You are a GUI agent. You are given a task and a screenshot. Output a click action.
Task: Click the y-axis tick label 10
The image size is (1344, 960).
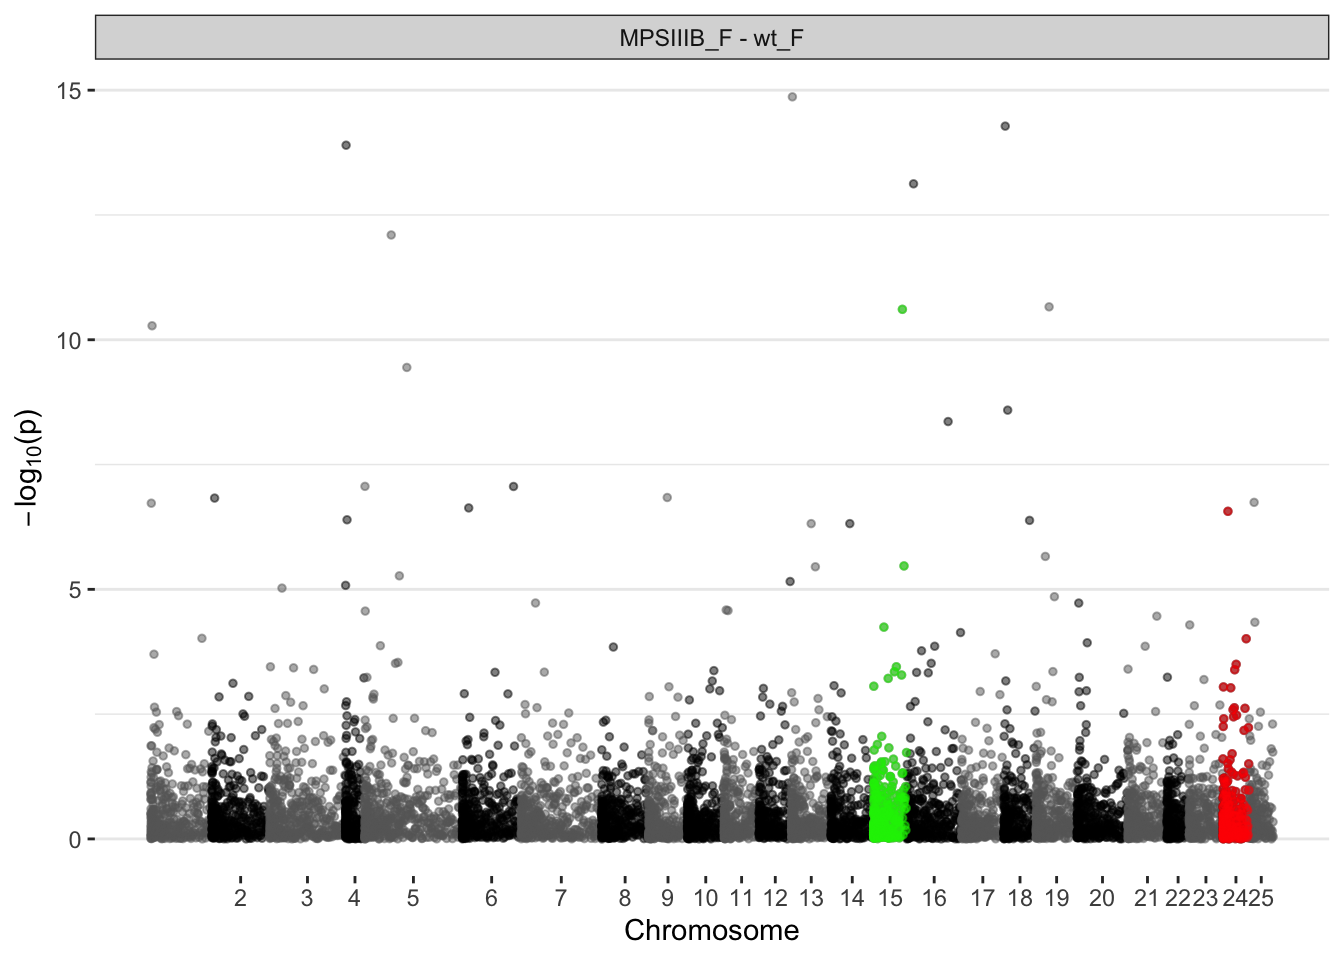coord(68,340)
